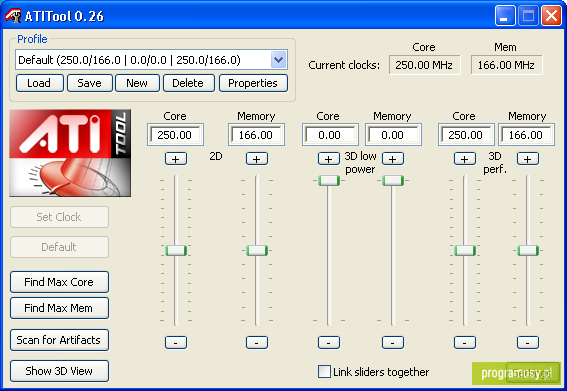Click the ATITool title bar icon

[x=13, y=16]
